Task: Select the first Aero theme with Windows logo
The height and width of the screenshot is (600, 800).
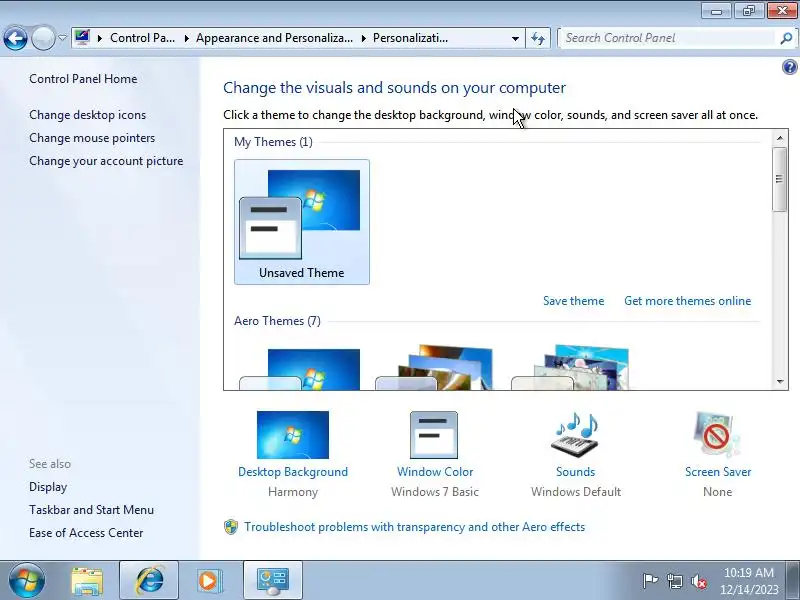Action: [301, 368]
